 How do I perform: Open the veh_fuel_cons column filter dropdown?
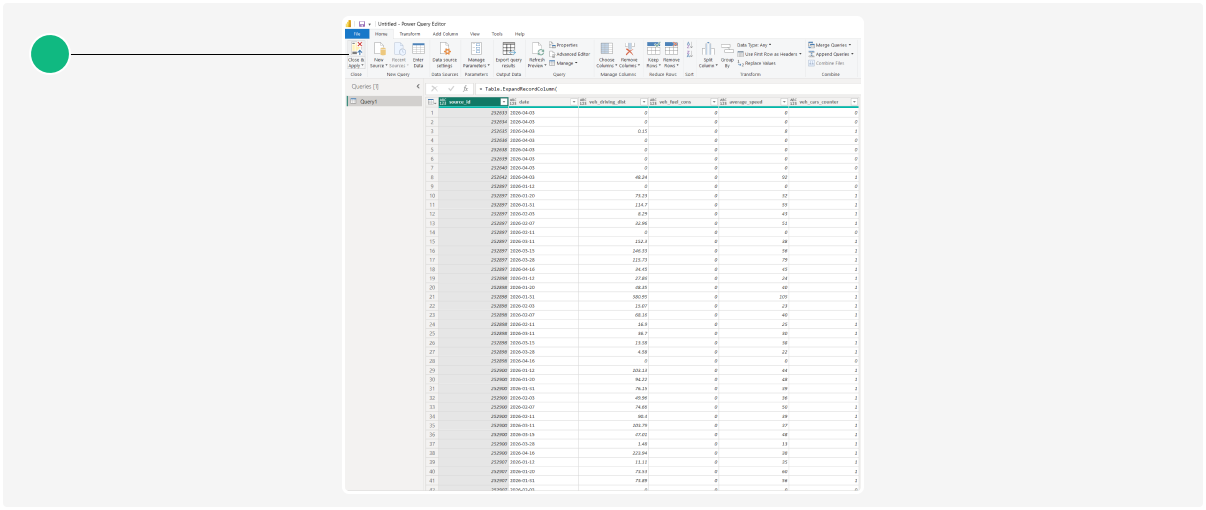[714, 102]
